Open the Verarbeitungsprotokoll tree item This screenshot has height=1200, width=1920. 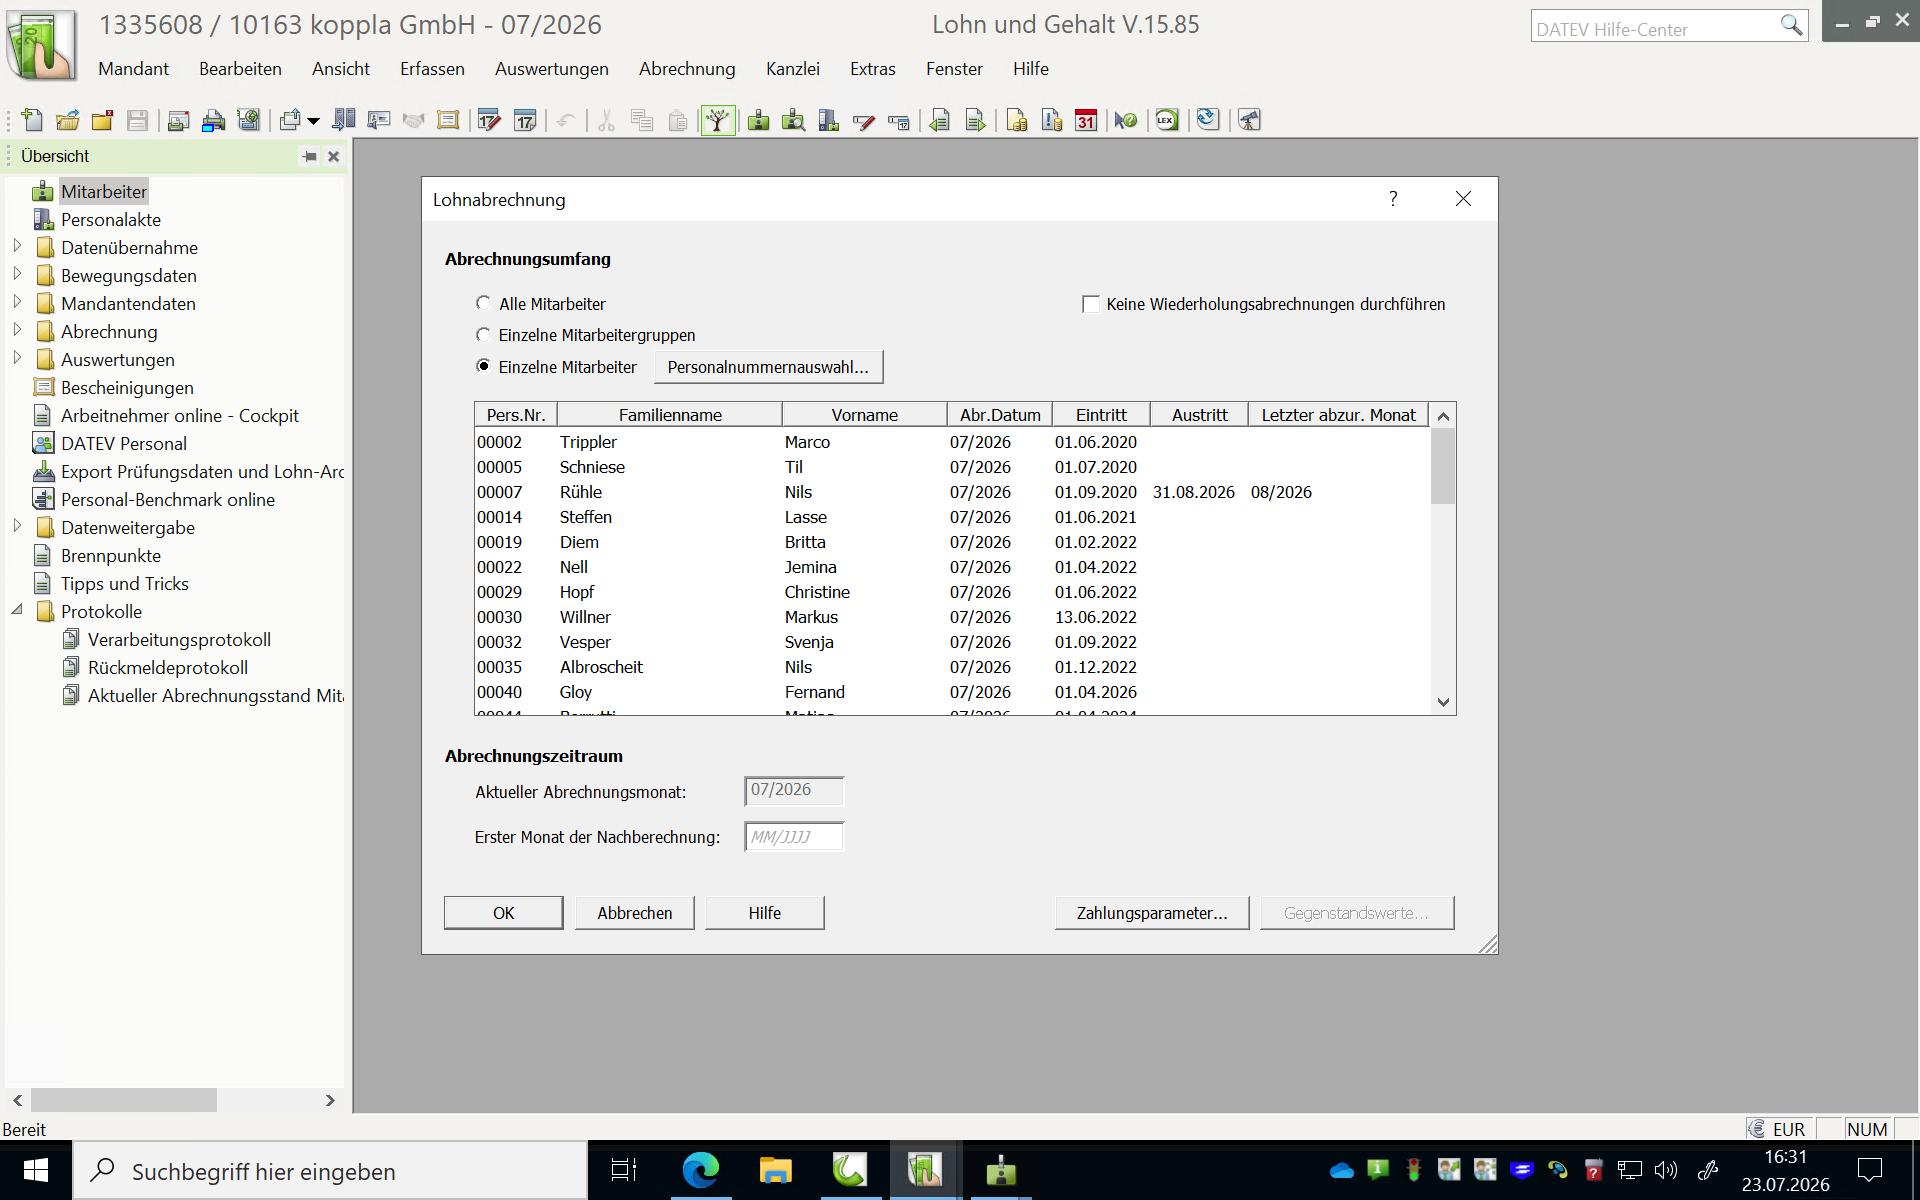(x=179, y=639)
